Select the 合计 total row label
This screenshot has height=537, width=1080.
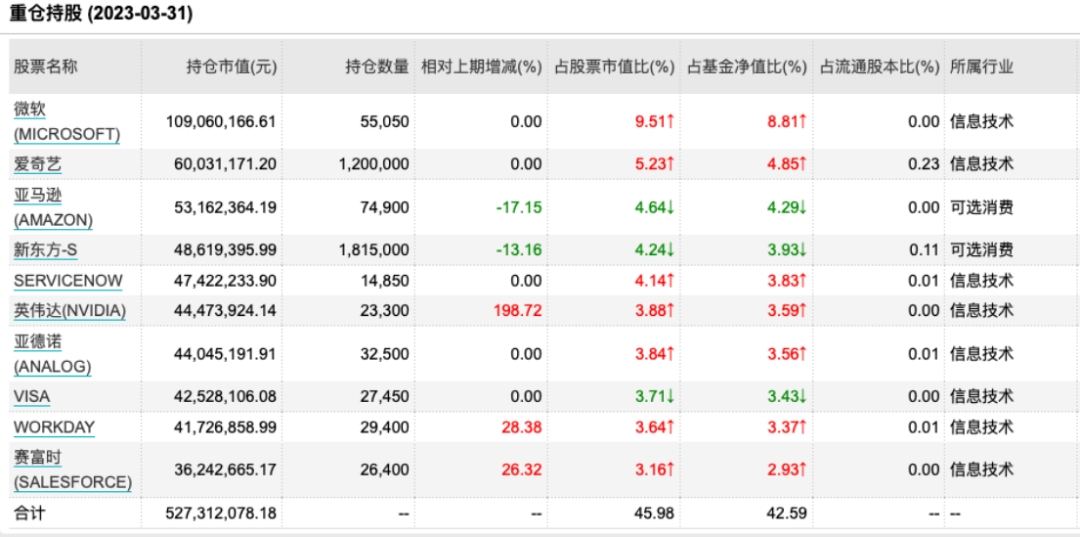[x=30, y=513]
